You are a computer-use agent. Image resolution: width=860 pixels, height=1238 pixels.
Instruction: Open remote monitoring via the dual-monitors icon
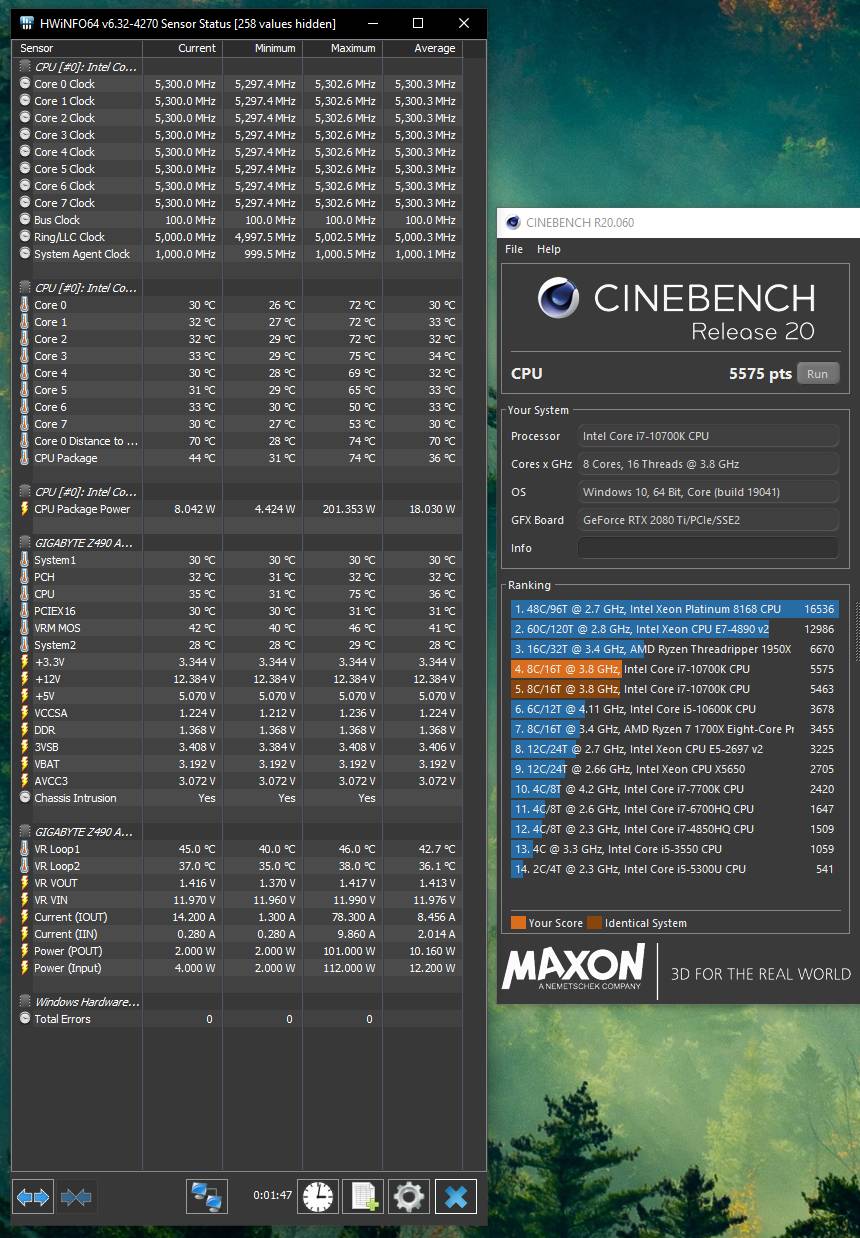tap(207, 1196)
